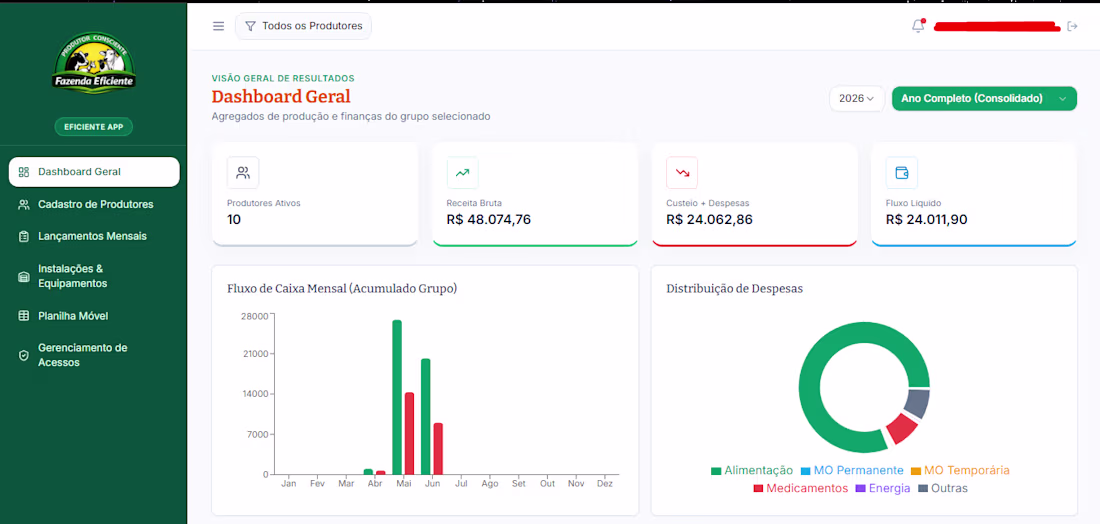Click the Produtores Ativos value 10

[234, 220]
